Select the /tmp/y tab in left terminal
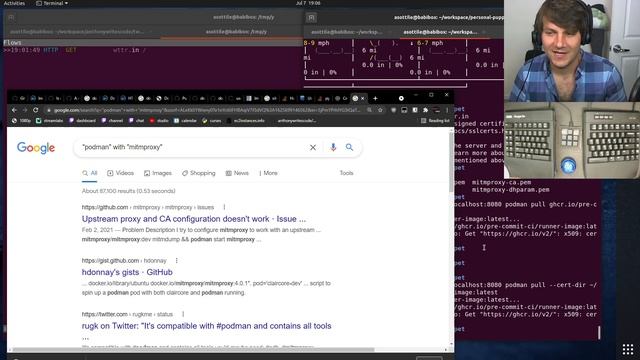The height and width of the screenshot is (360, 640). [236, 32]
